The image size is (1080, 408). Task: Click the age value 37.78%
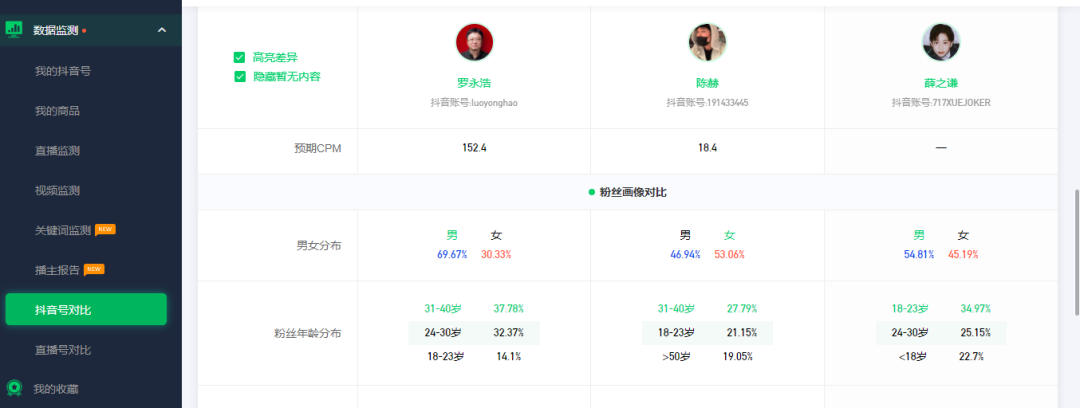pyautogui.click(x=508, y=308)
